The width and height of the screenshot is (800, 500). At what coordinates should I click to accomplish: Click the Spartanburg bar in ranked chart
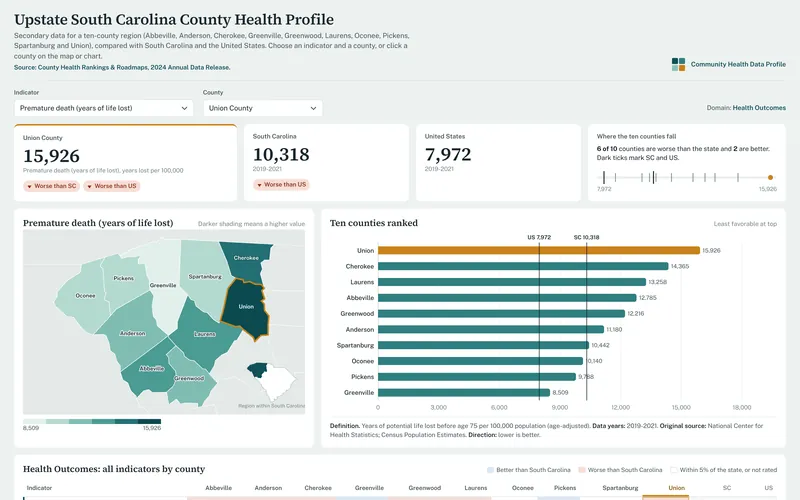pos(483,345)
